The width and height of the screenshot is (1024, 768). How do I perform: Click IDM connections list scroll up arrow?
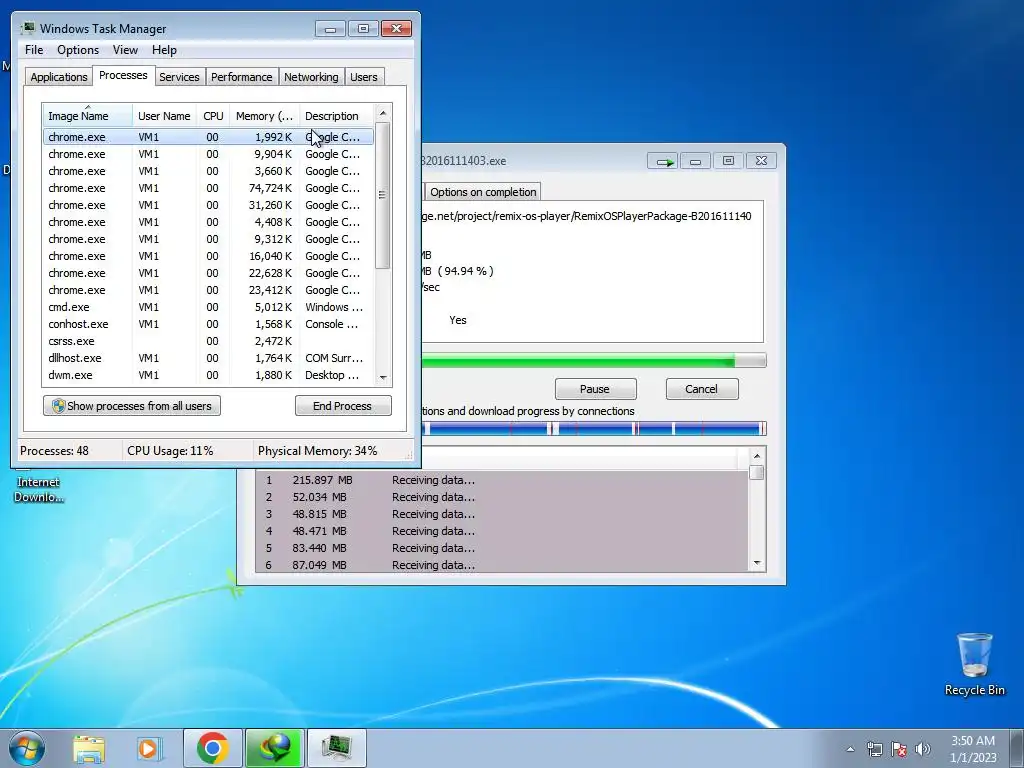tap(757, 456)
